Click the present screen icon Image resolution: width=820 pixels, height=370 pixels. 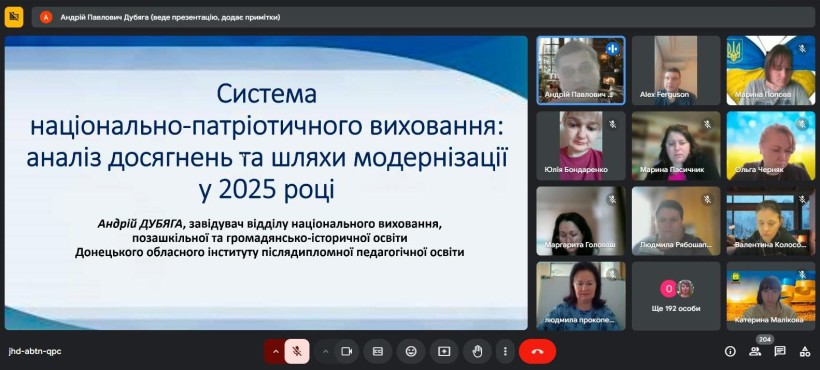[x=444, y=352]
